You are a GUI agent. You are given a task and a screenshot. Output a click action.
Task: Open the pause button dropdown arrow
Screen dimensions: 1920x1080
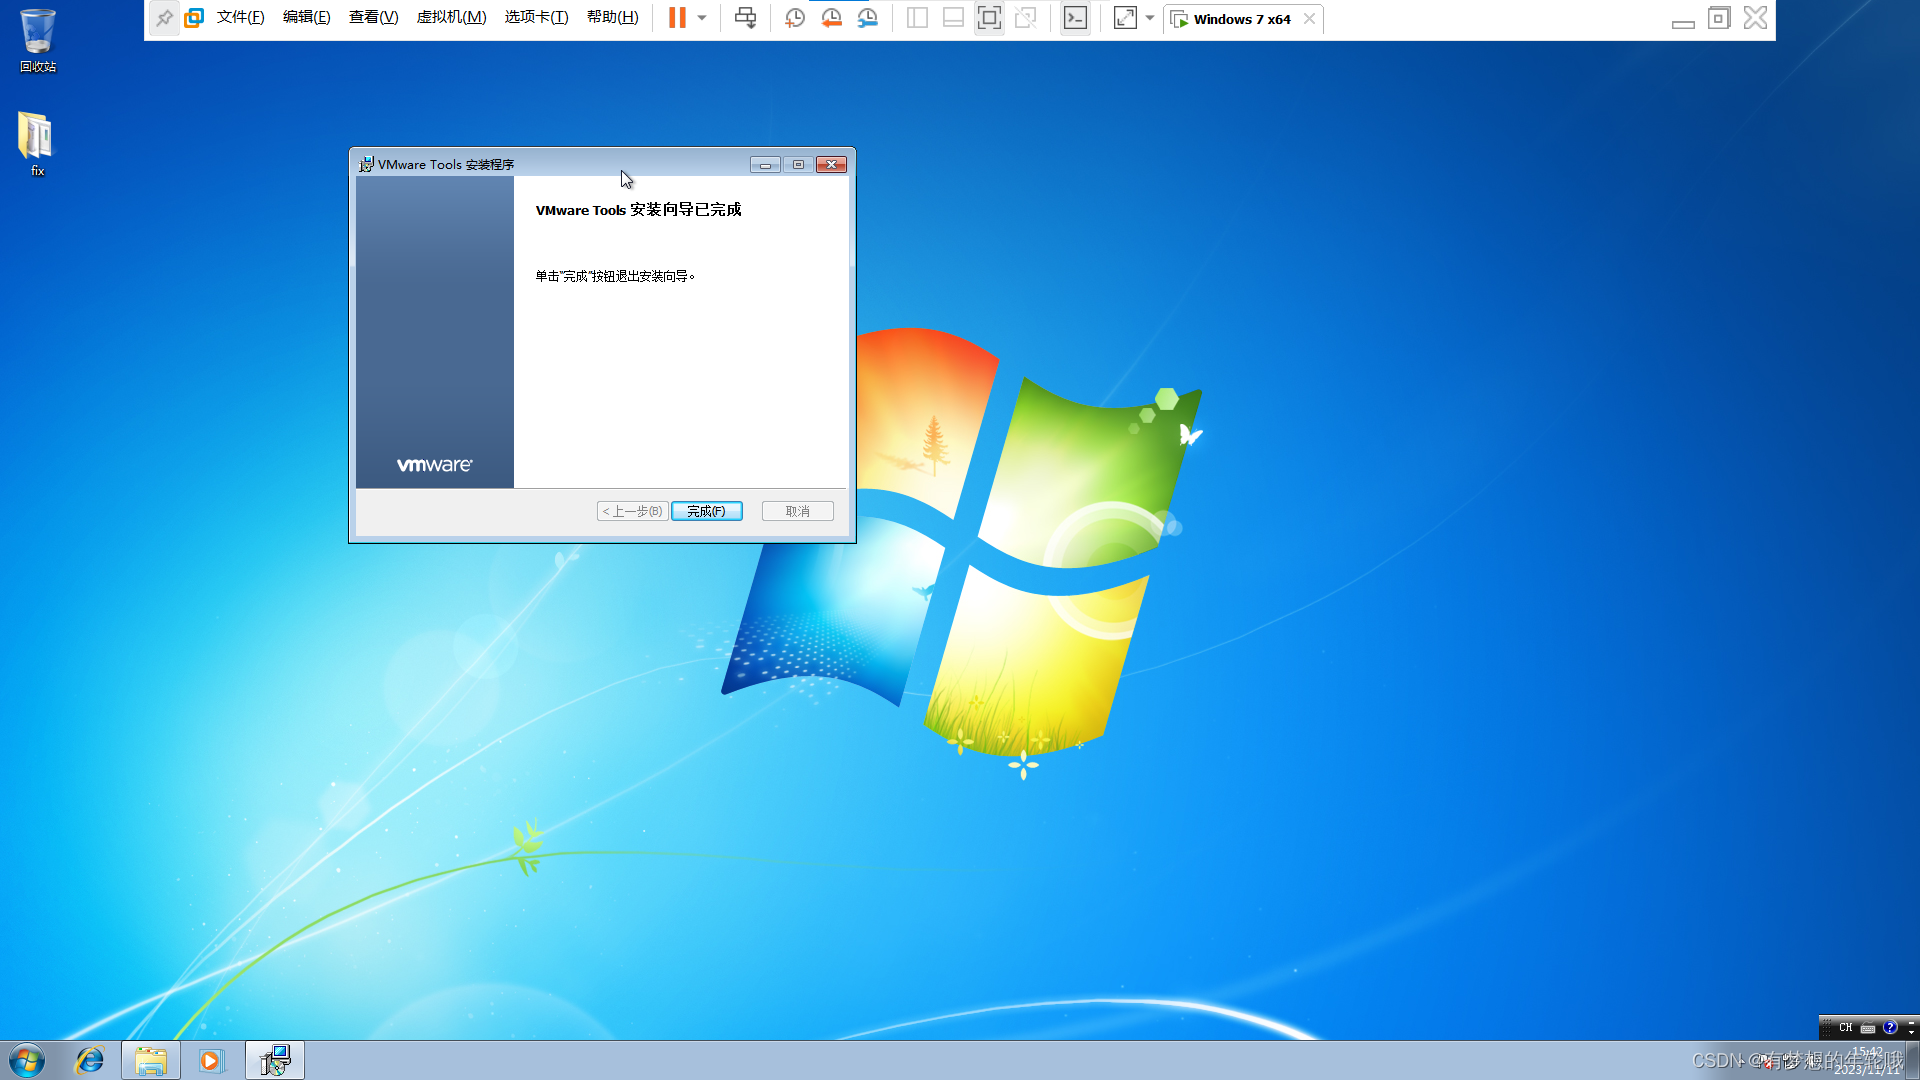[702, 17]
